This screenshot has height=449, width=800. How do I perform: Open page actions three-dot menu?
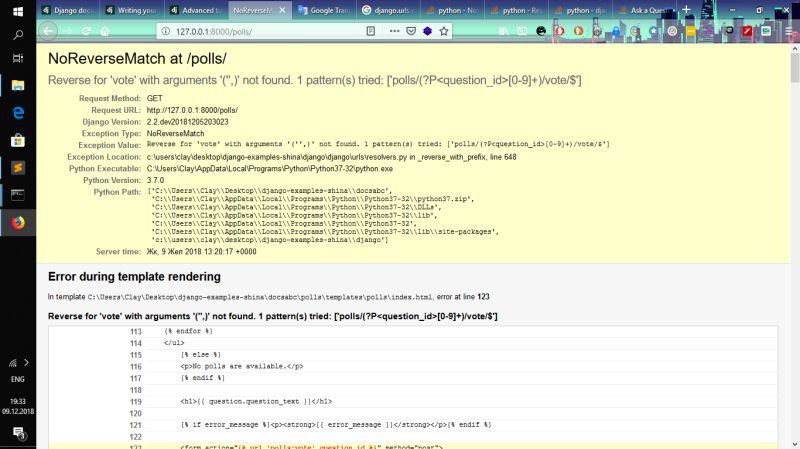[394, 31]
